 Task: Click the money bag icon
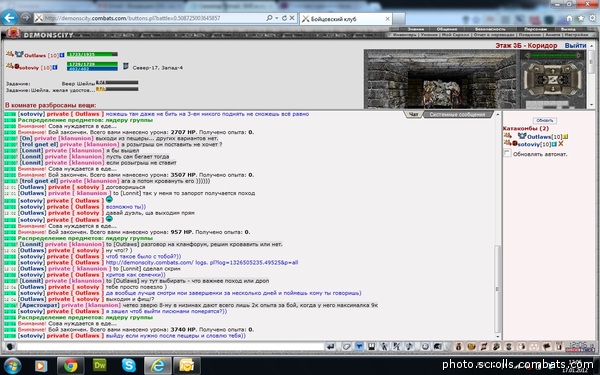(458, 347)
